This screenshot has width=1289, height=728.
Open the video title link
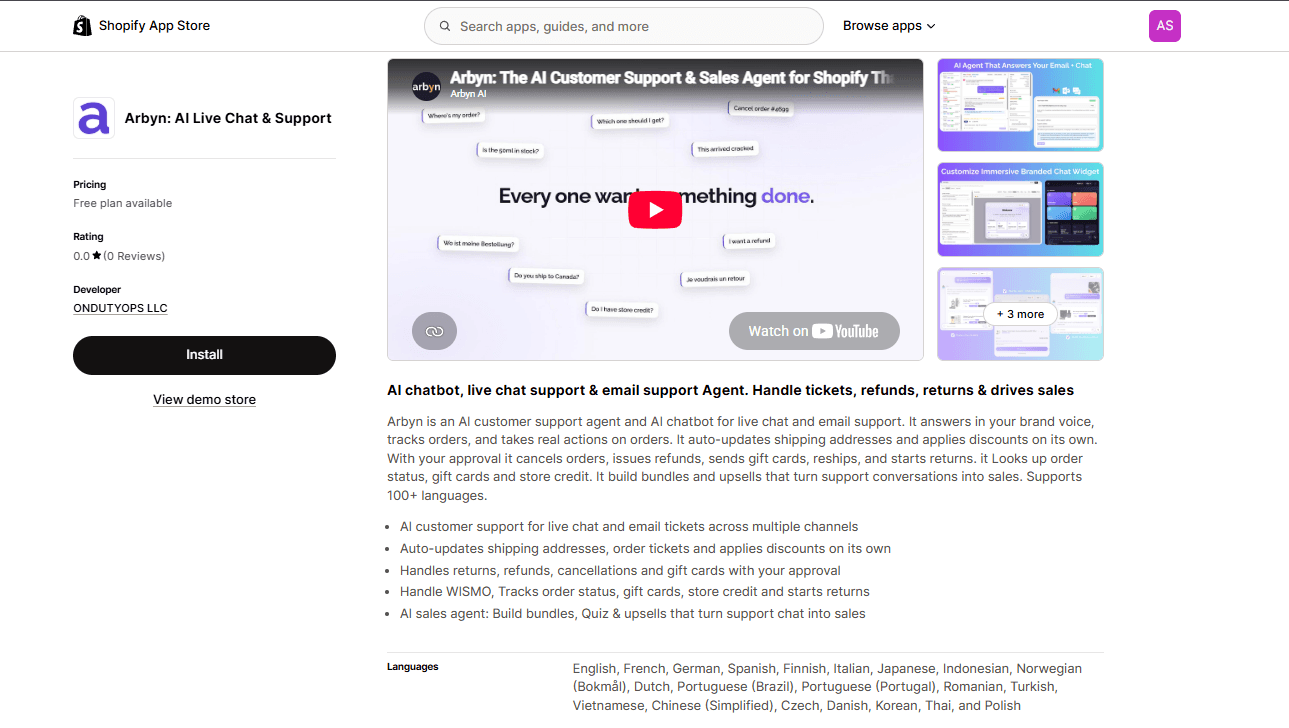672,77
